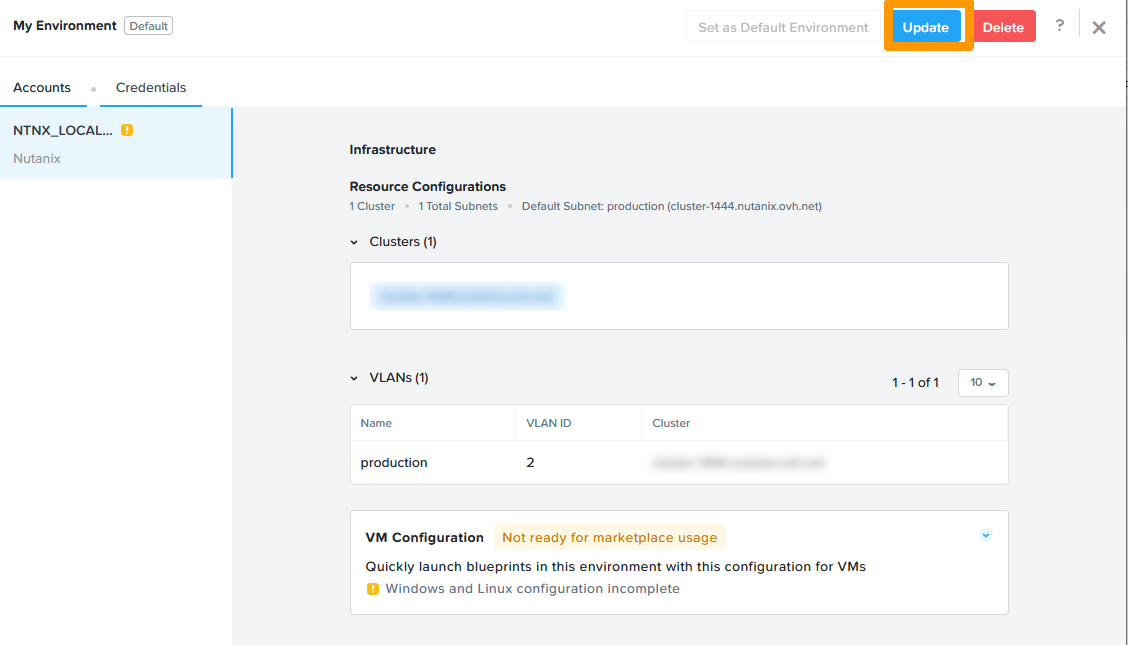
Task: Click the blue chevron on VM Configuration panel
Action: (x=986, y=535)
